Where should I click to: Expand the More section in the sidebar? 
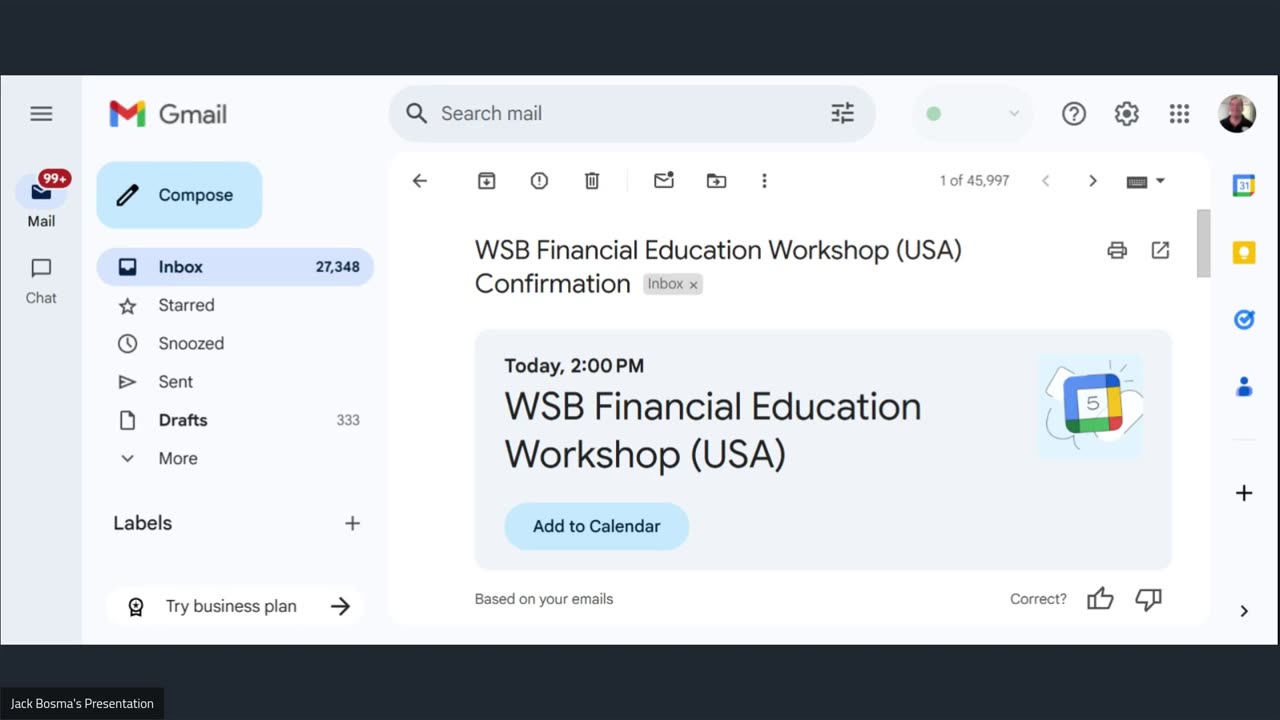(177, 458)
